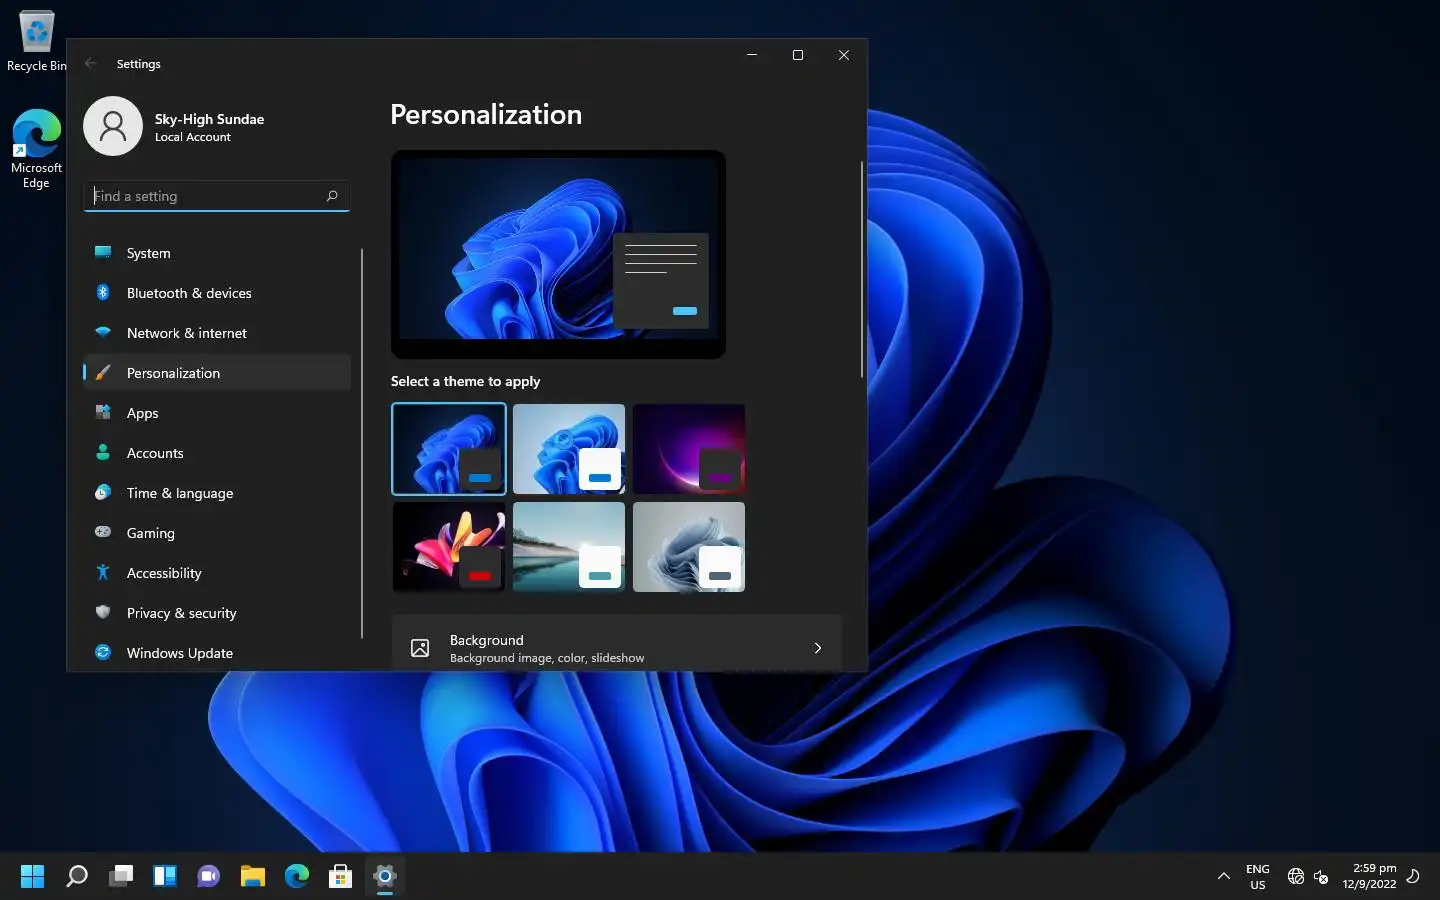Click the network globe tray icon

click(1296, 877)
